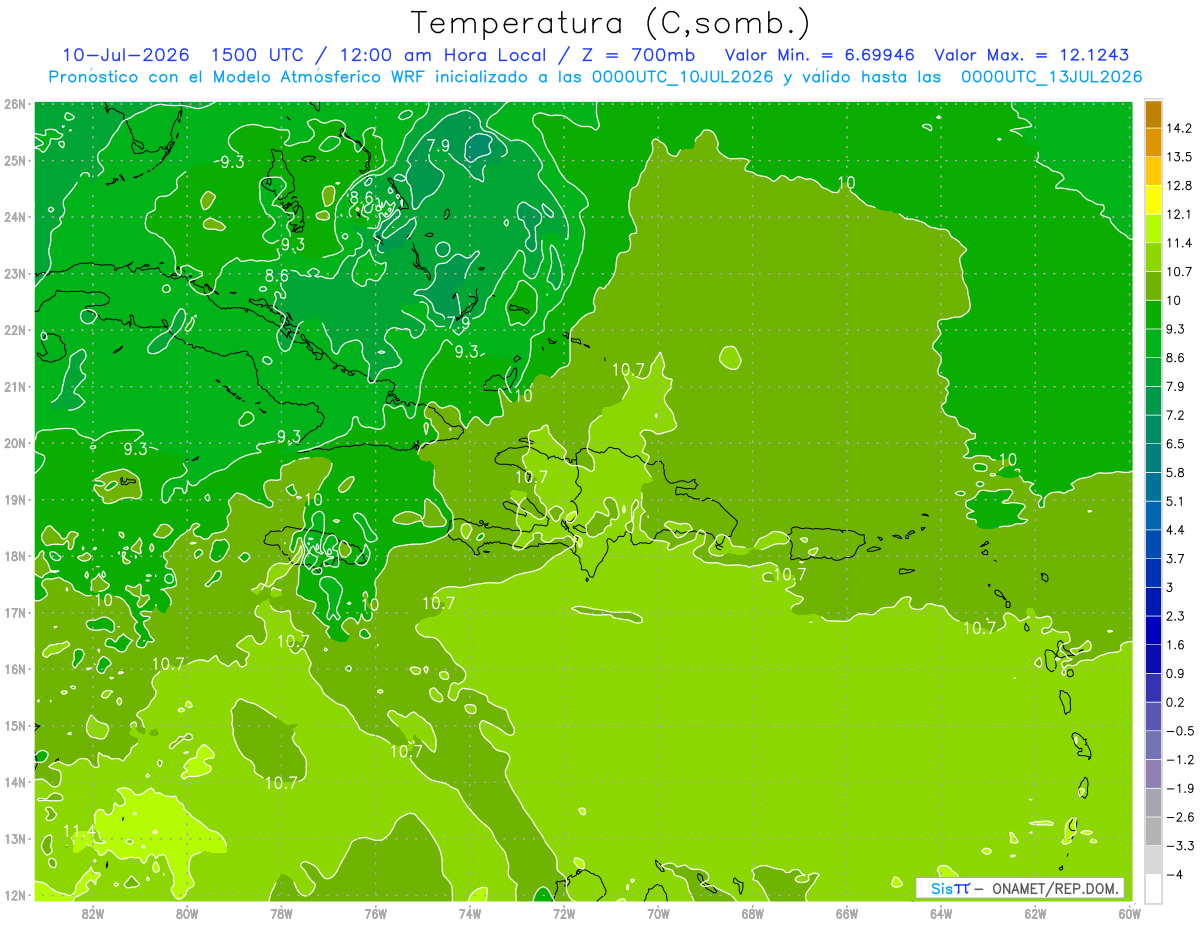
Task: Pick the teal swatch between 5.8 and 6.5
Action: click(x=1153, y=458)
